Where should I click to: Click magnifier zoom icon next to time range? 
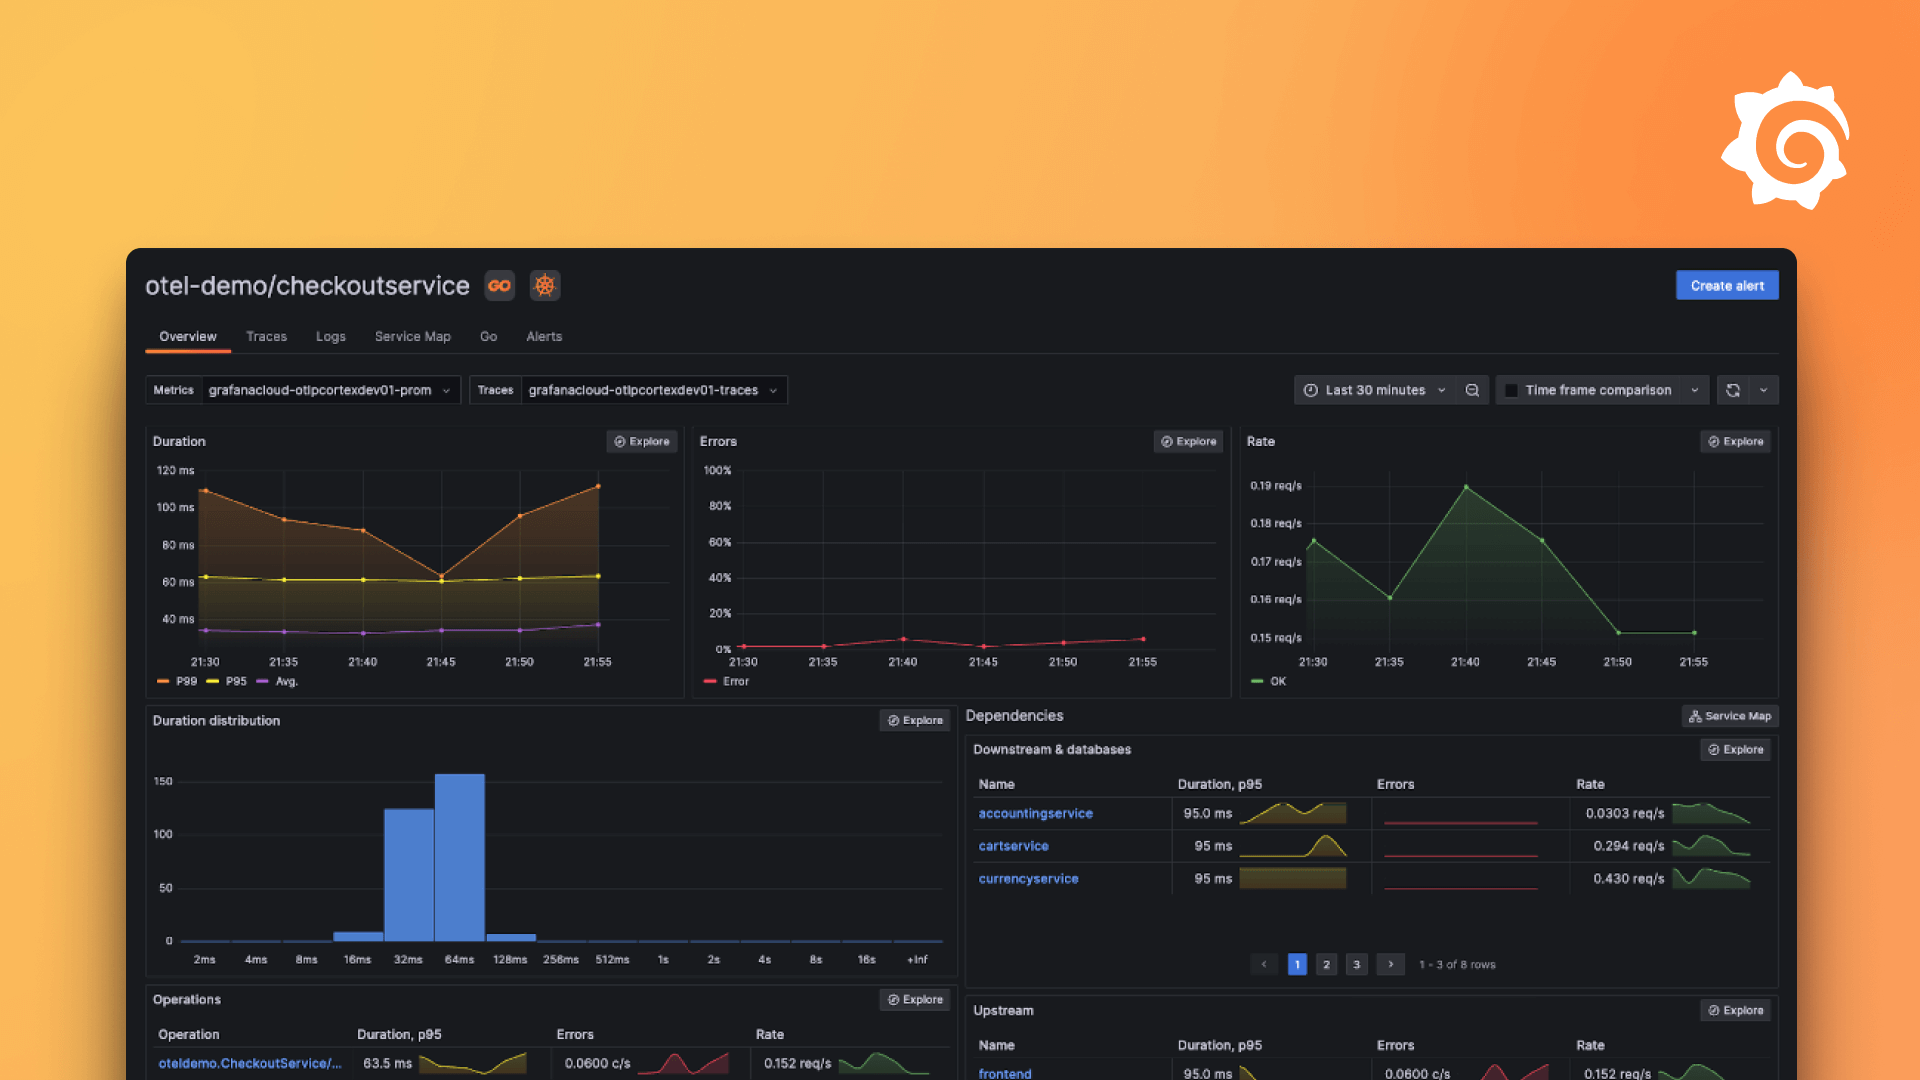(1473, 389)
